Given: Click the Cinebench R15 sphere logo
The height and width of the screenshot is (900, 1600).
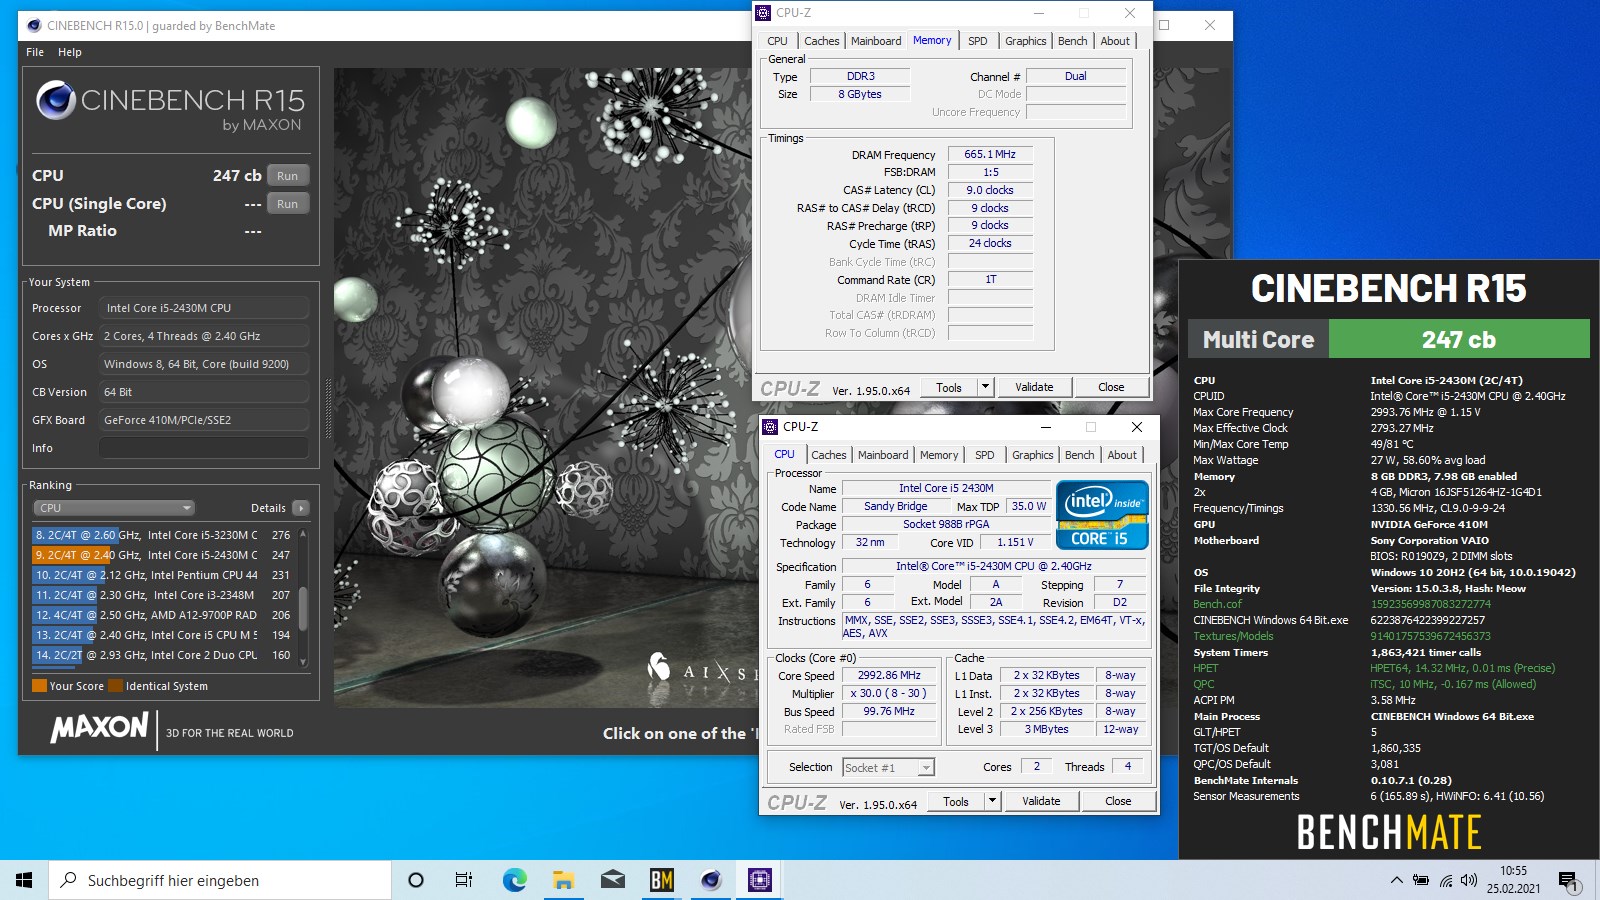Looking at the screenshot, I should click(56, 101).
